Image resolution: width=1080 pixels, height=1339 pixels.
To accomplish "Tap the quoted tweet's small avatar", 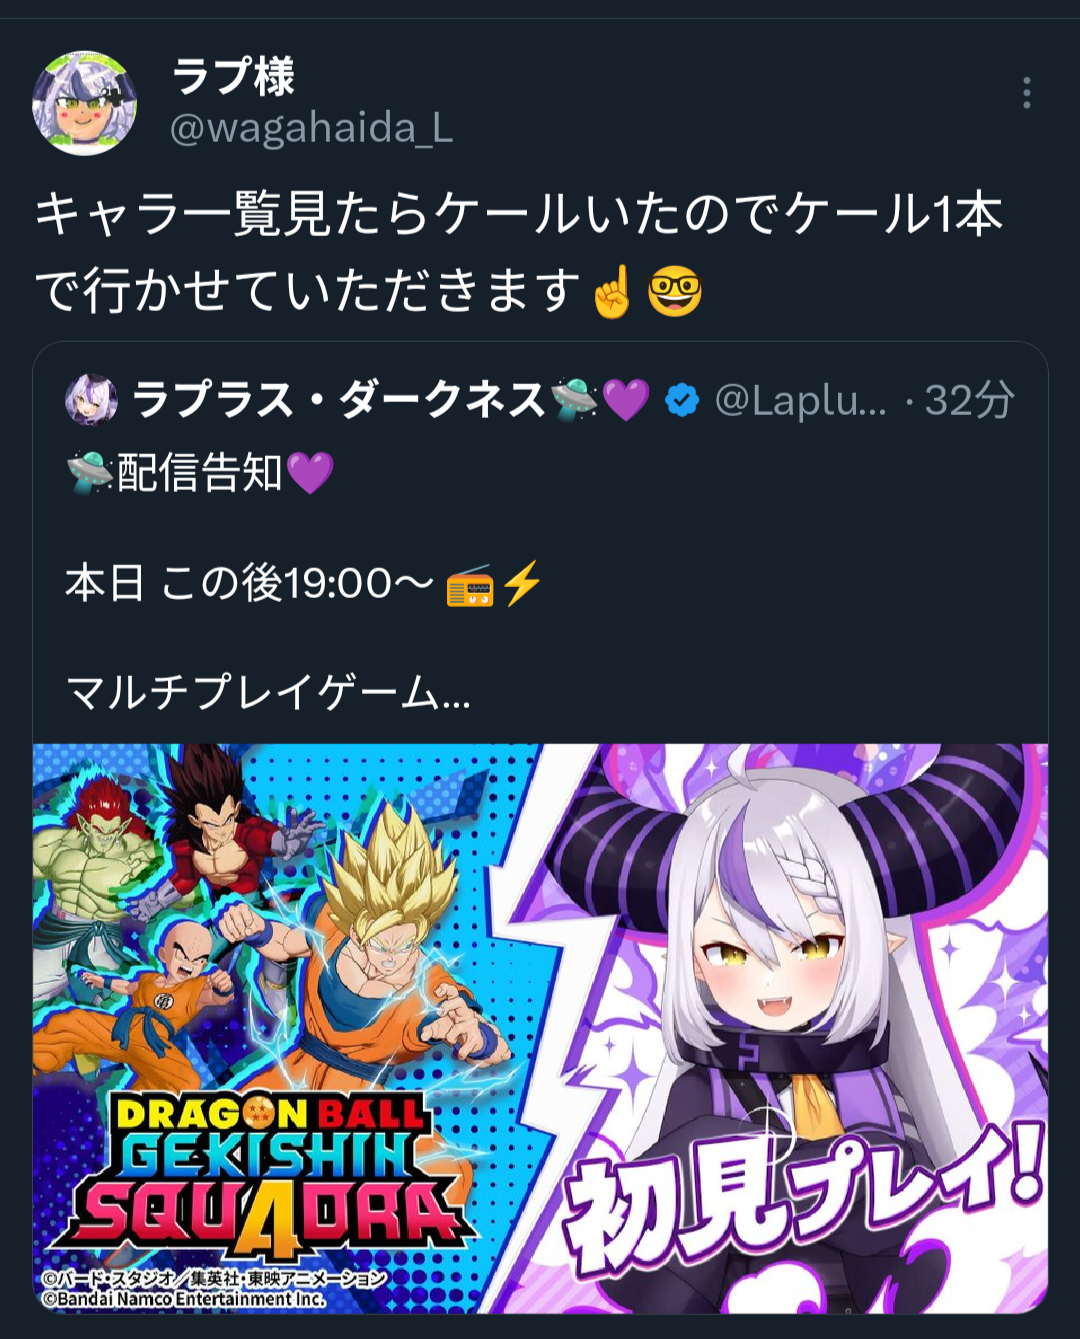I will click(x=91, y=400).
